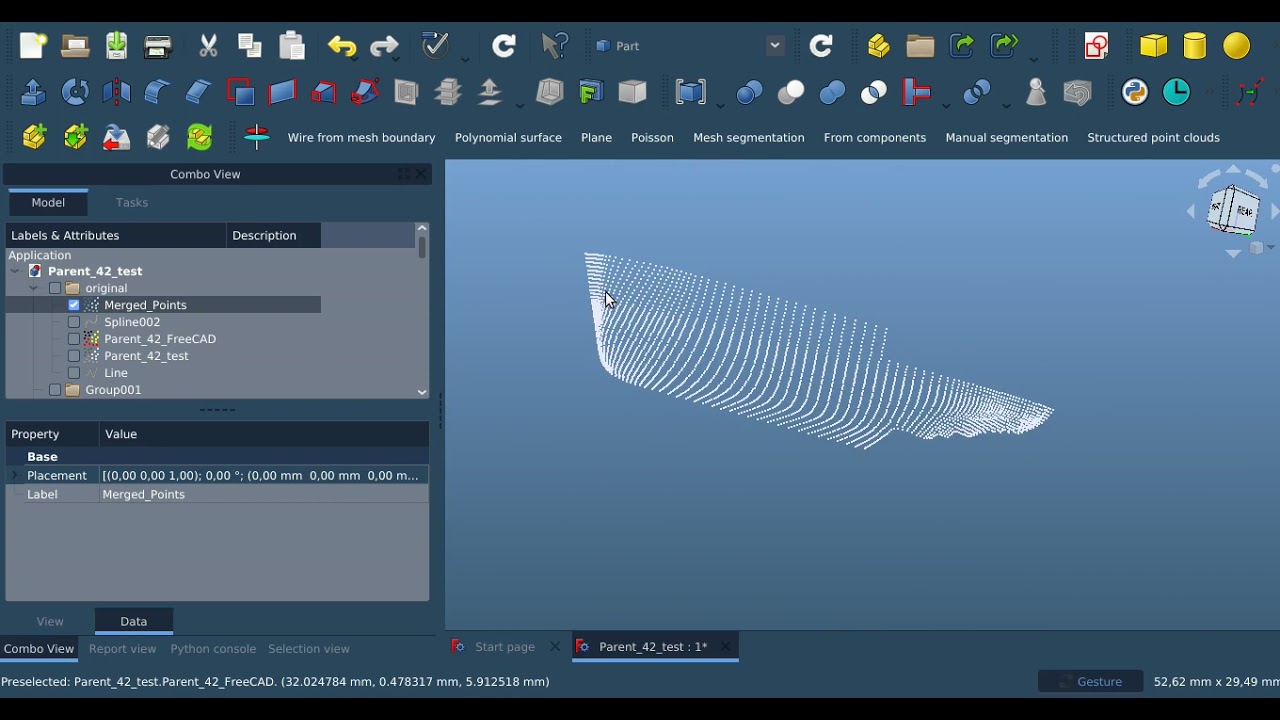This screenshot has width=1280, height=720.
Task: Switch to the Tasks tab
Action: click(131, 203)
